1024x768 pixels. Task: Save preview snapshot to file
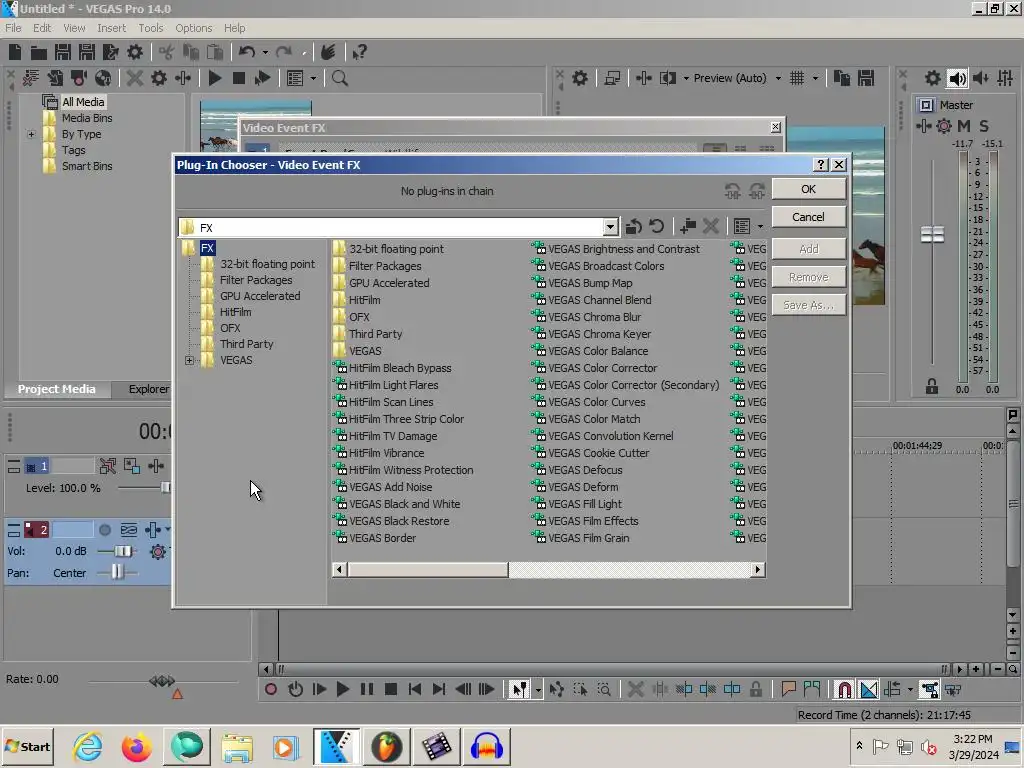coord(866,78)
